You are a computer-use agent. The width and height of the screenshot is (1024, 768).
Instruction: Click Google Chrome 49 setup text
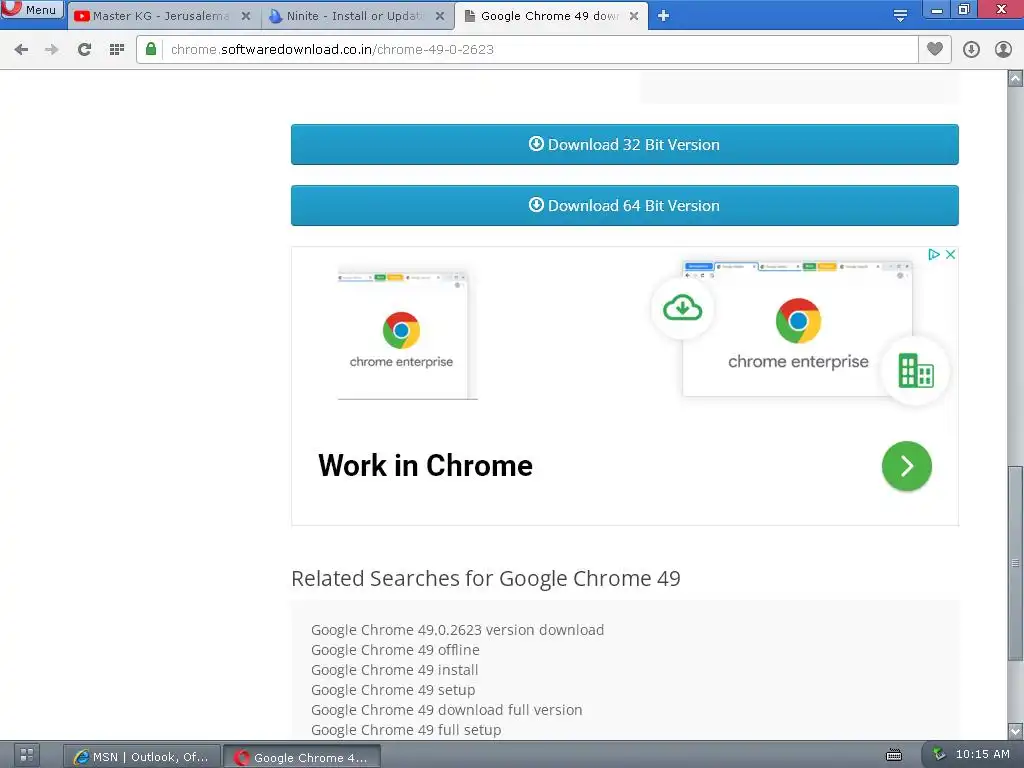tap(393, 690)
